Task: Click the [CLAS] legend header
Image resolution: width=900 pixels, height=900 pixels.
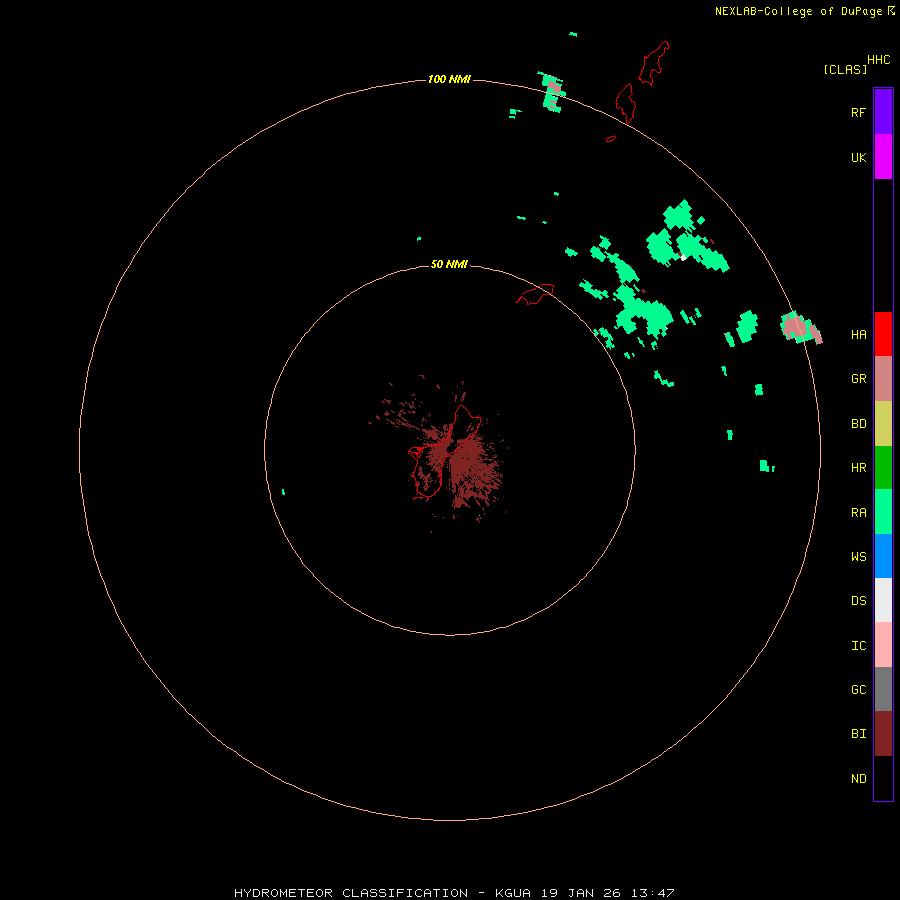Action: coord(845,69)
